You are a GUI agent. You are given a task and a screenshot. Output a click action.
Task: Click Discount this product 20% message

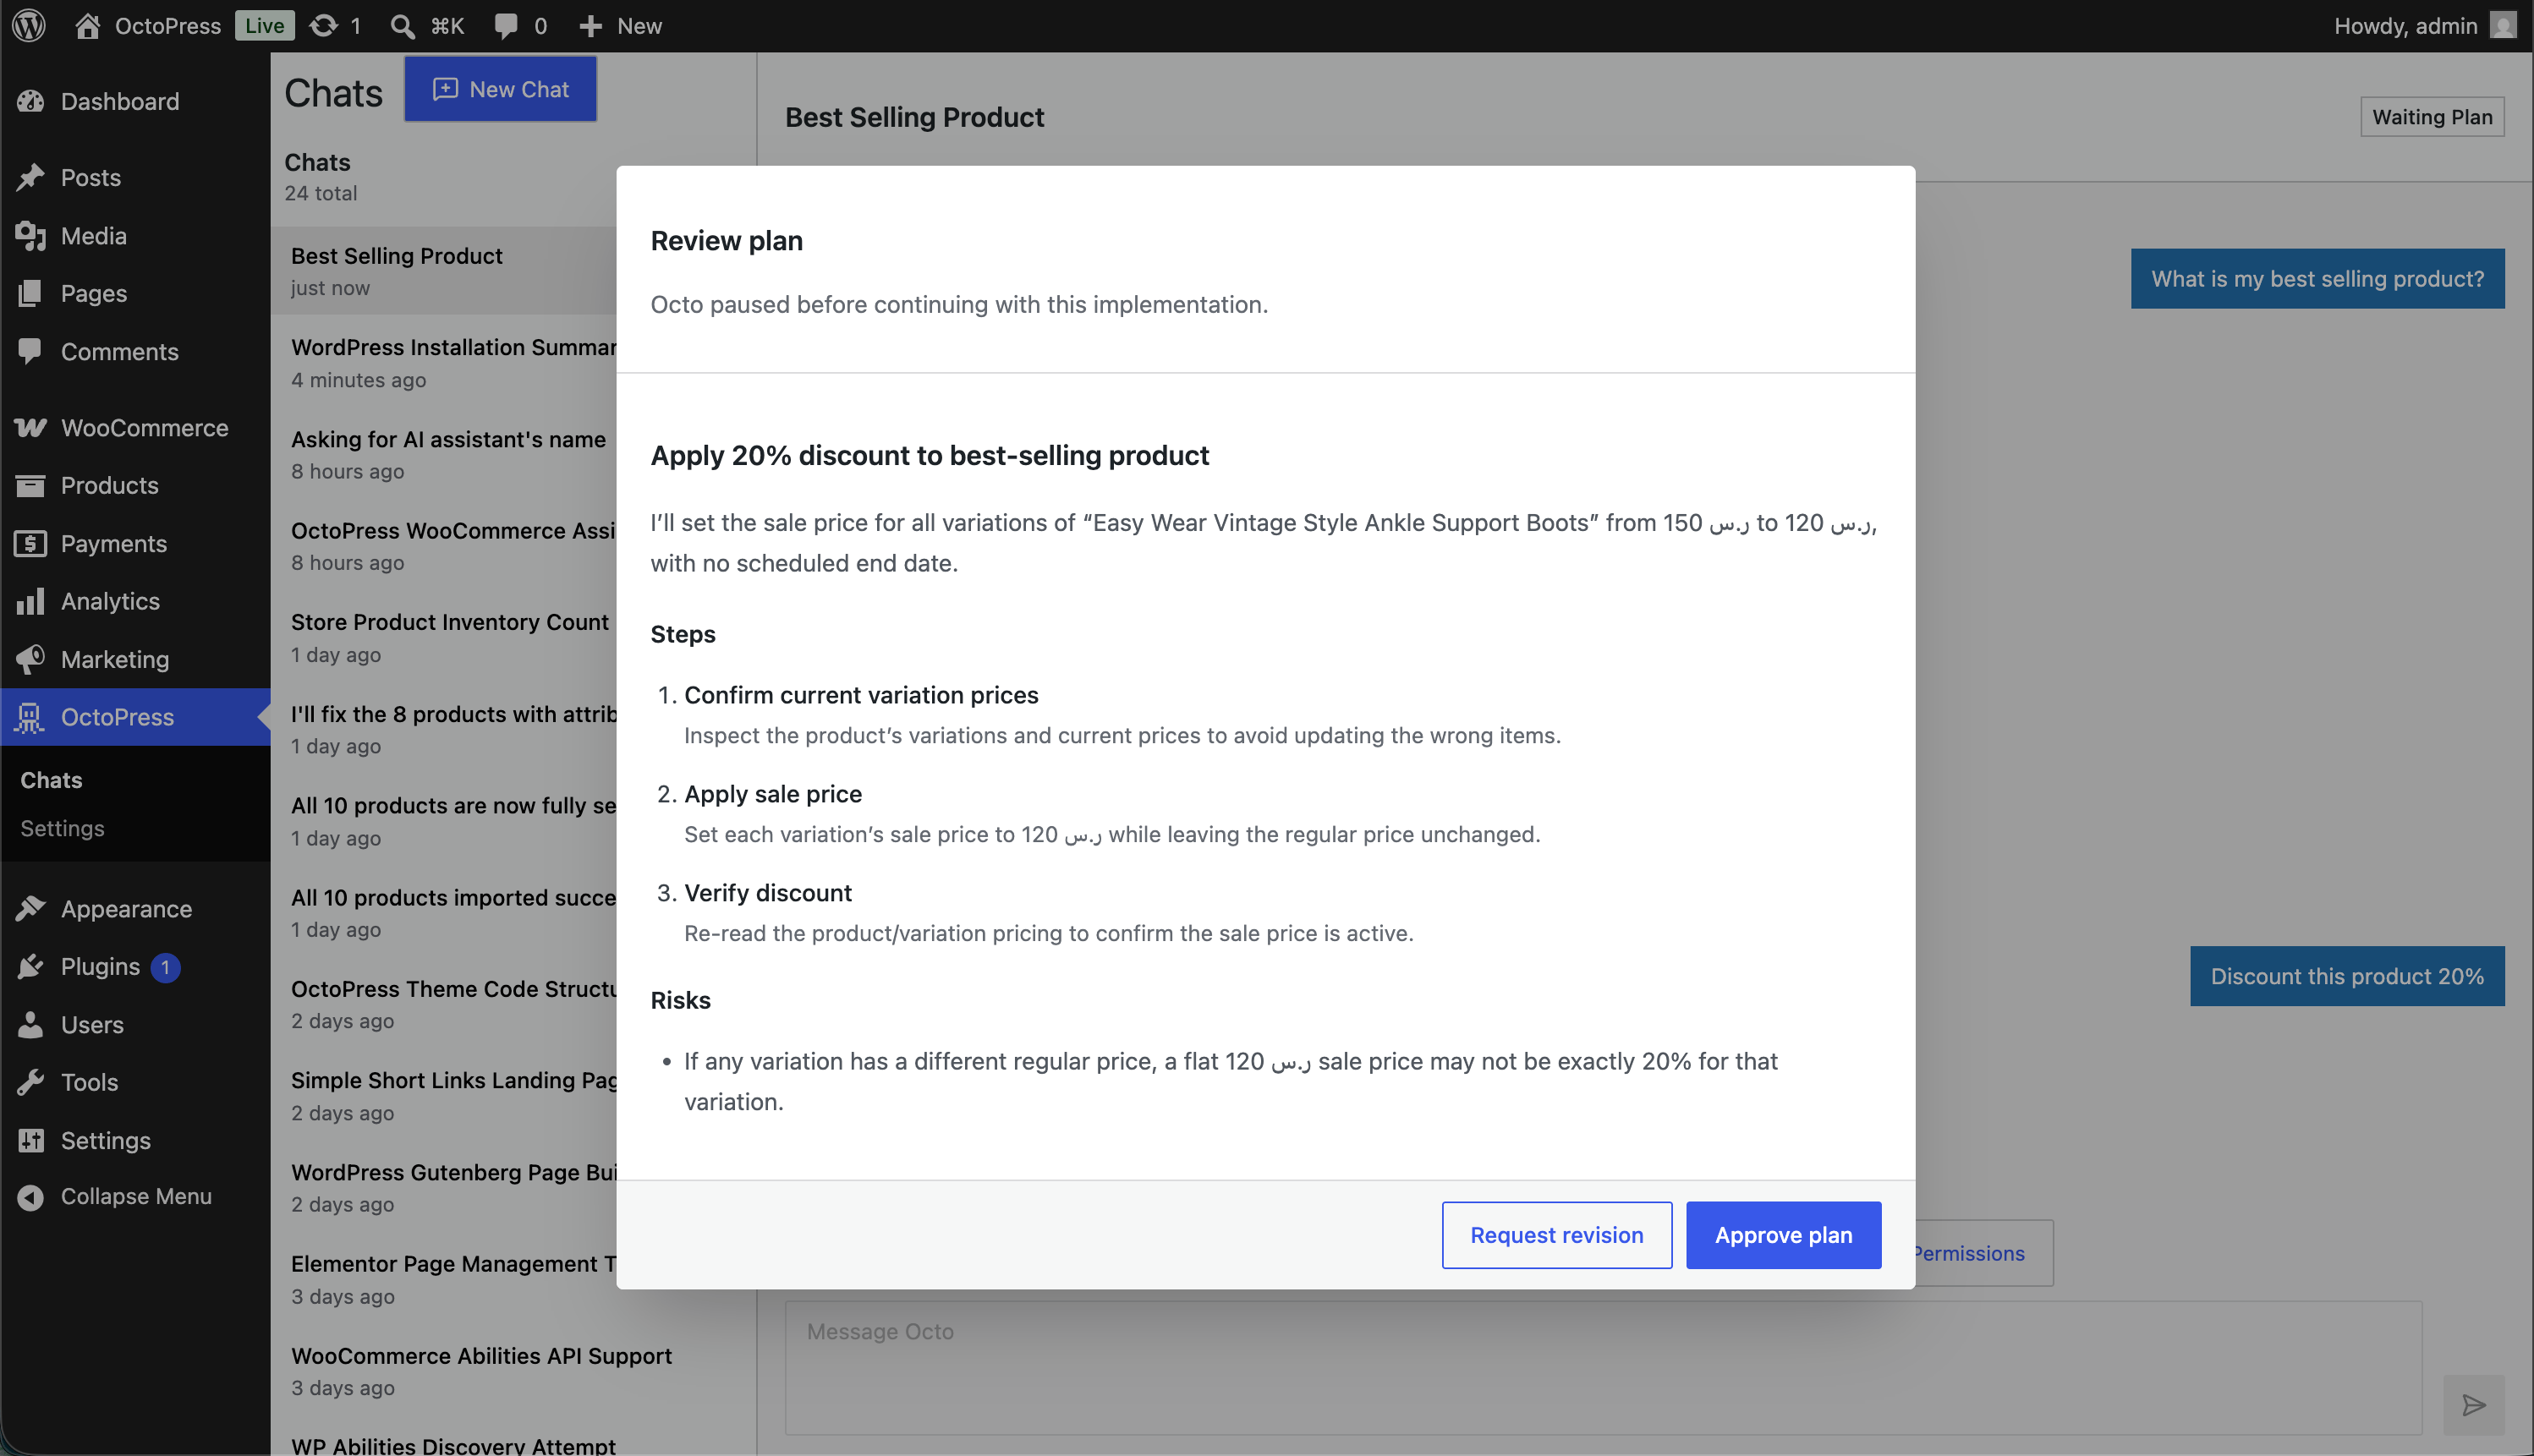[2346, 975]
